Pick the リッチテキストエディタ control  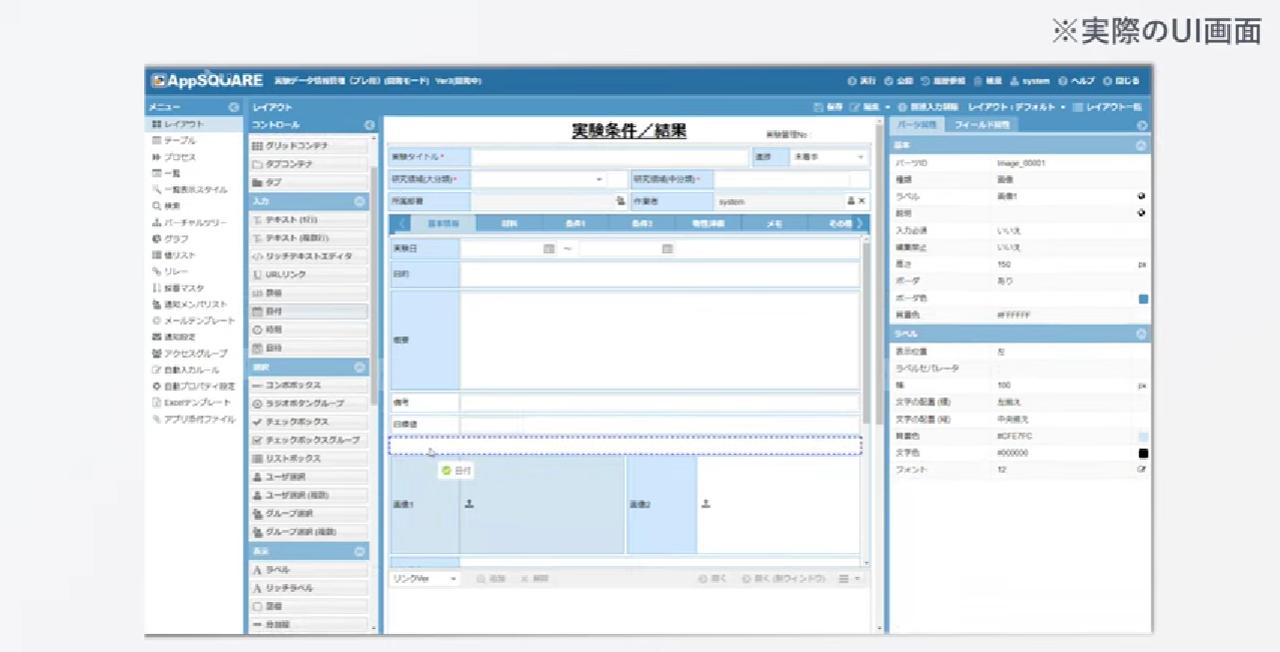pyautogui.click(x=308, y=256)
